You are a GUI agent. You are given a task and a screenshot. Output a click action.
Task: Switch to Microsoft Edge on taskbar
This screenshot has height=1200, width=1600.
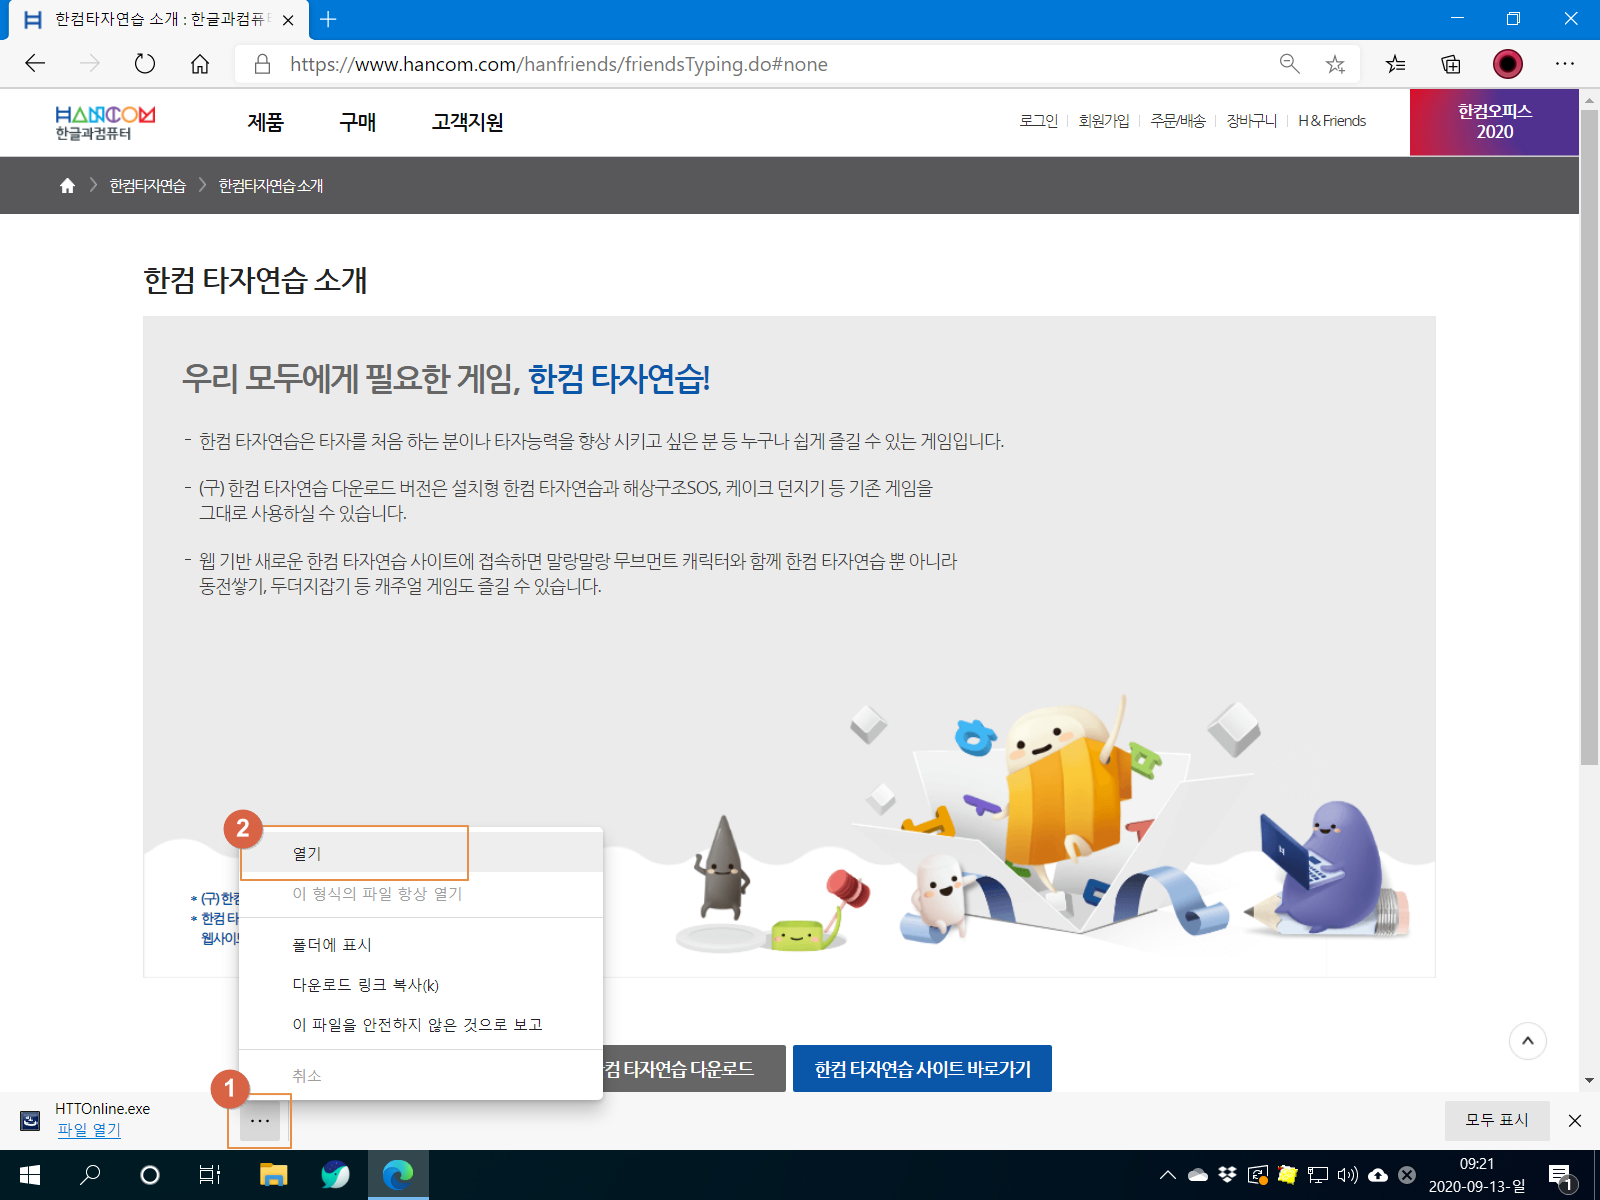[398, 1175]
